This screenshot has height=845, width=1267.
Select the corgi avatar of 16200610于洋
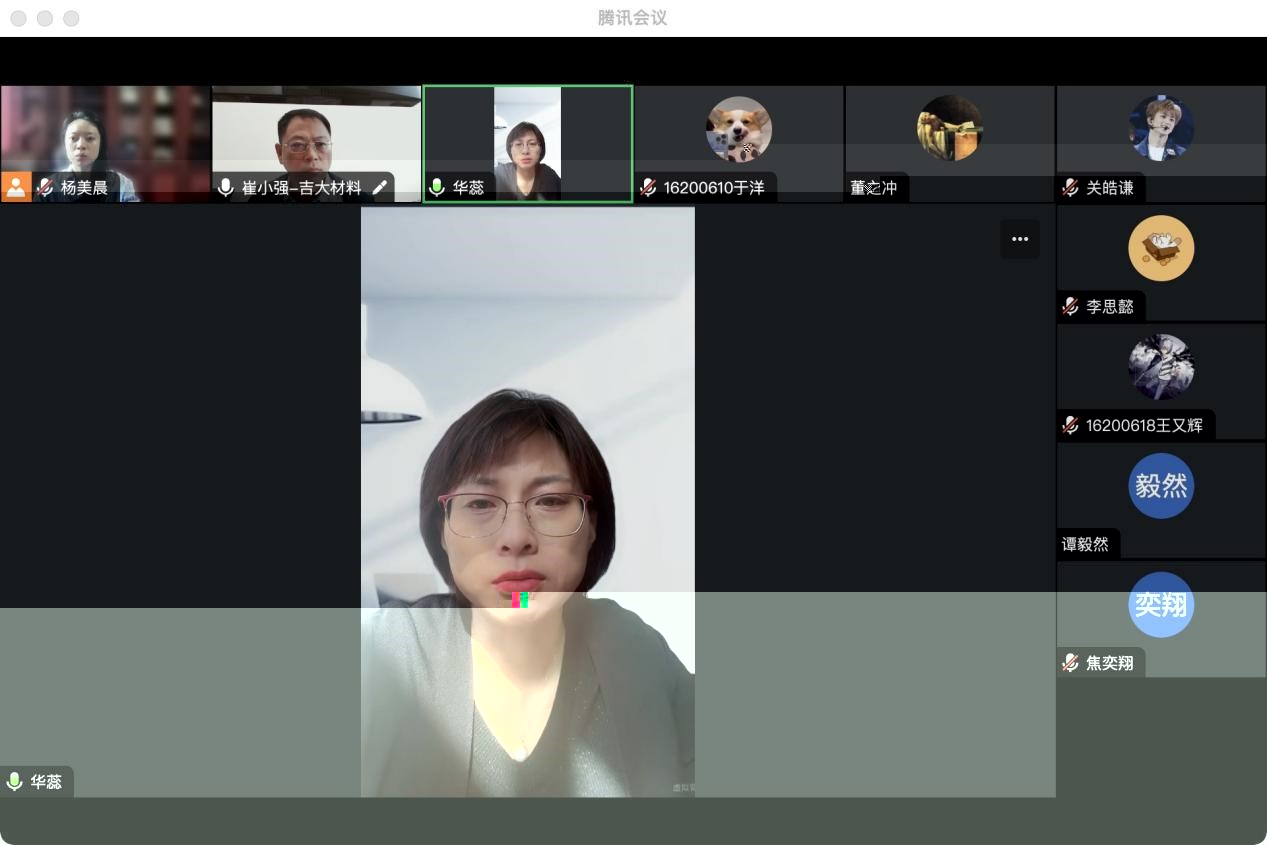tap(739, 129)
